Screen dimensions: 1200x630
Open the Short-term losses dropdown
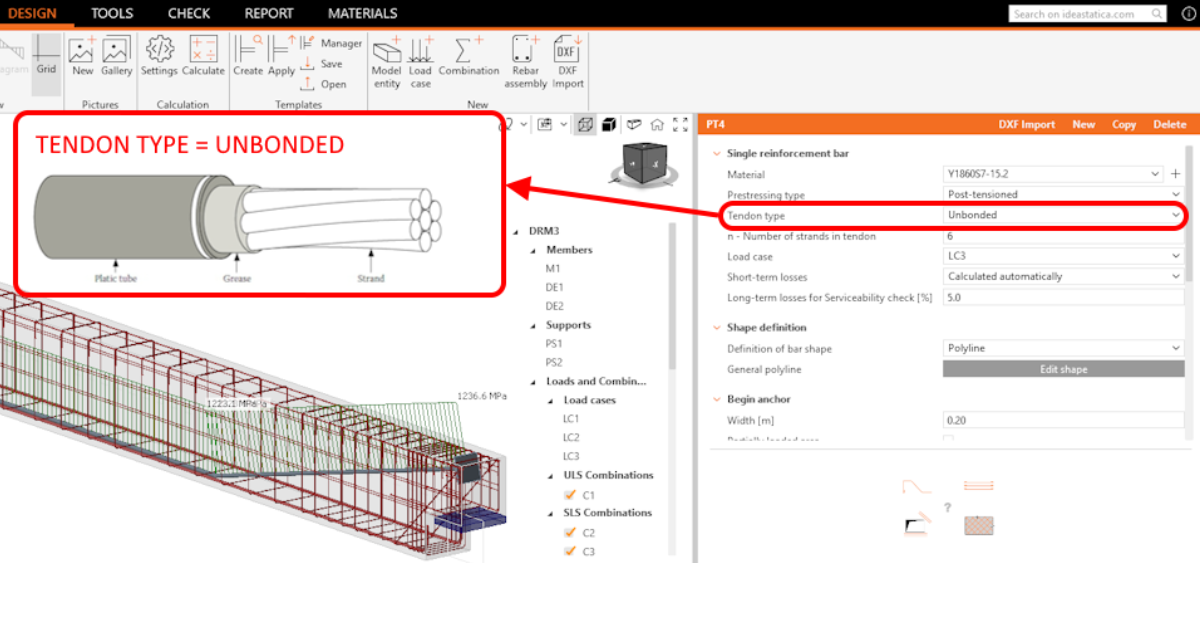tap(1063, 276)
